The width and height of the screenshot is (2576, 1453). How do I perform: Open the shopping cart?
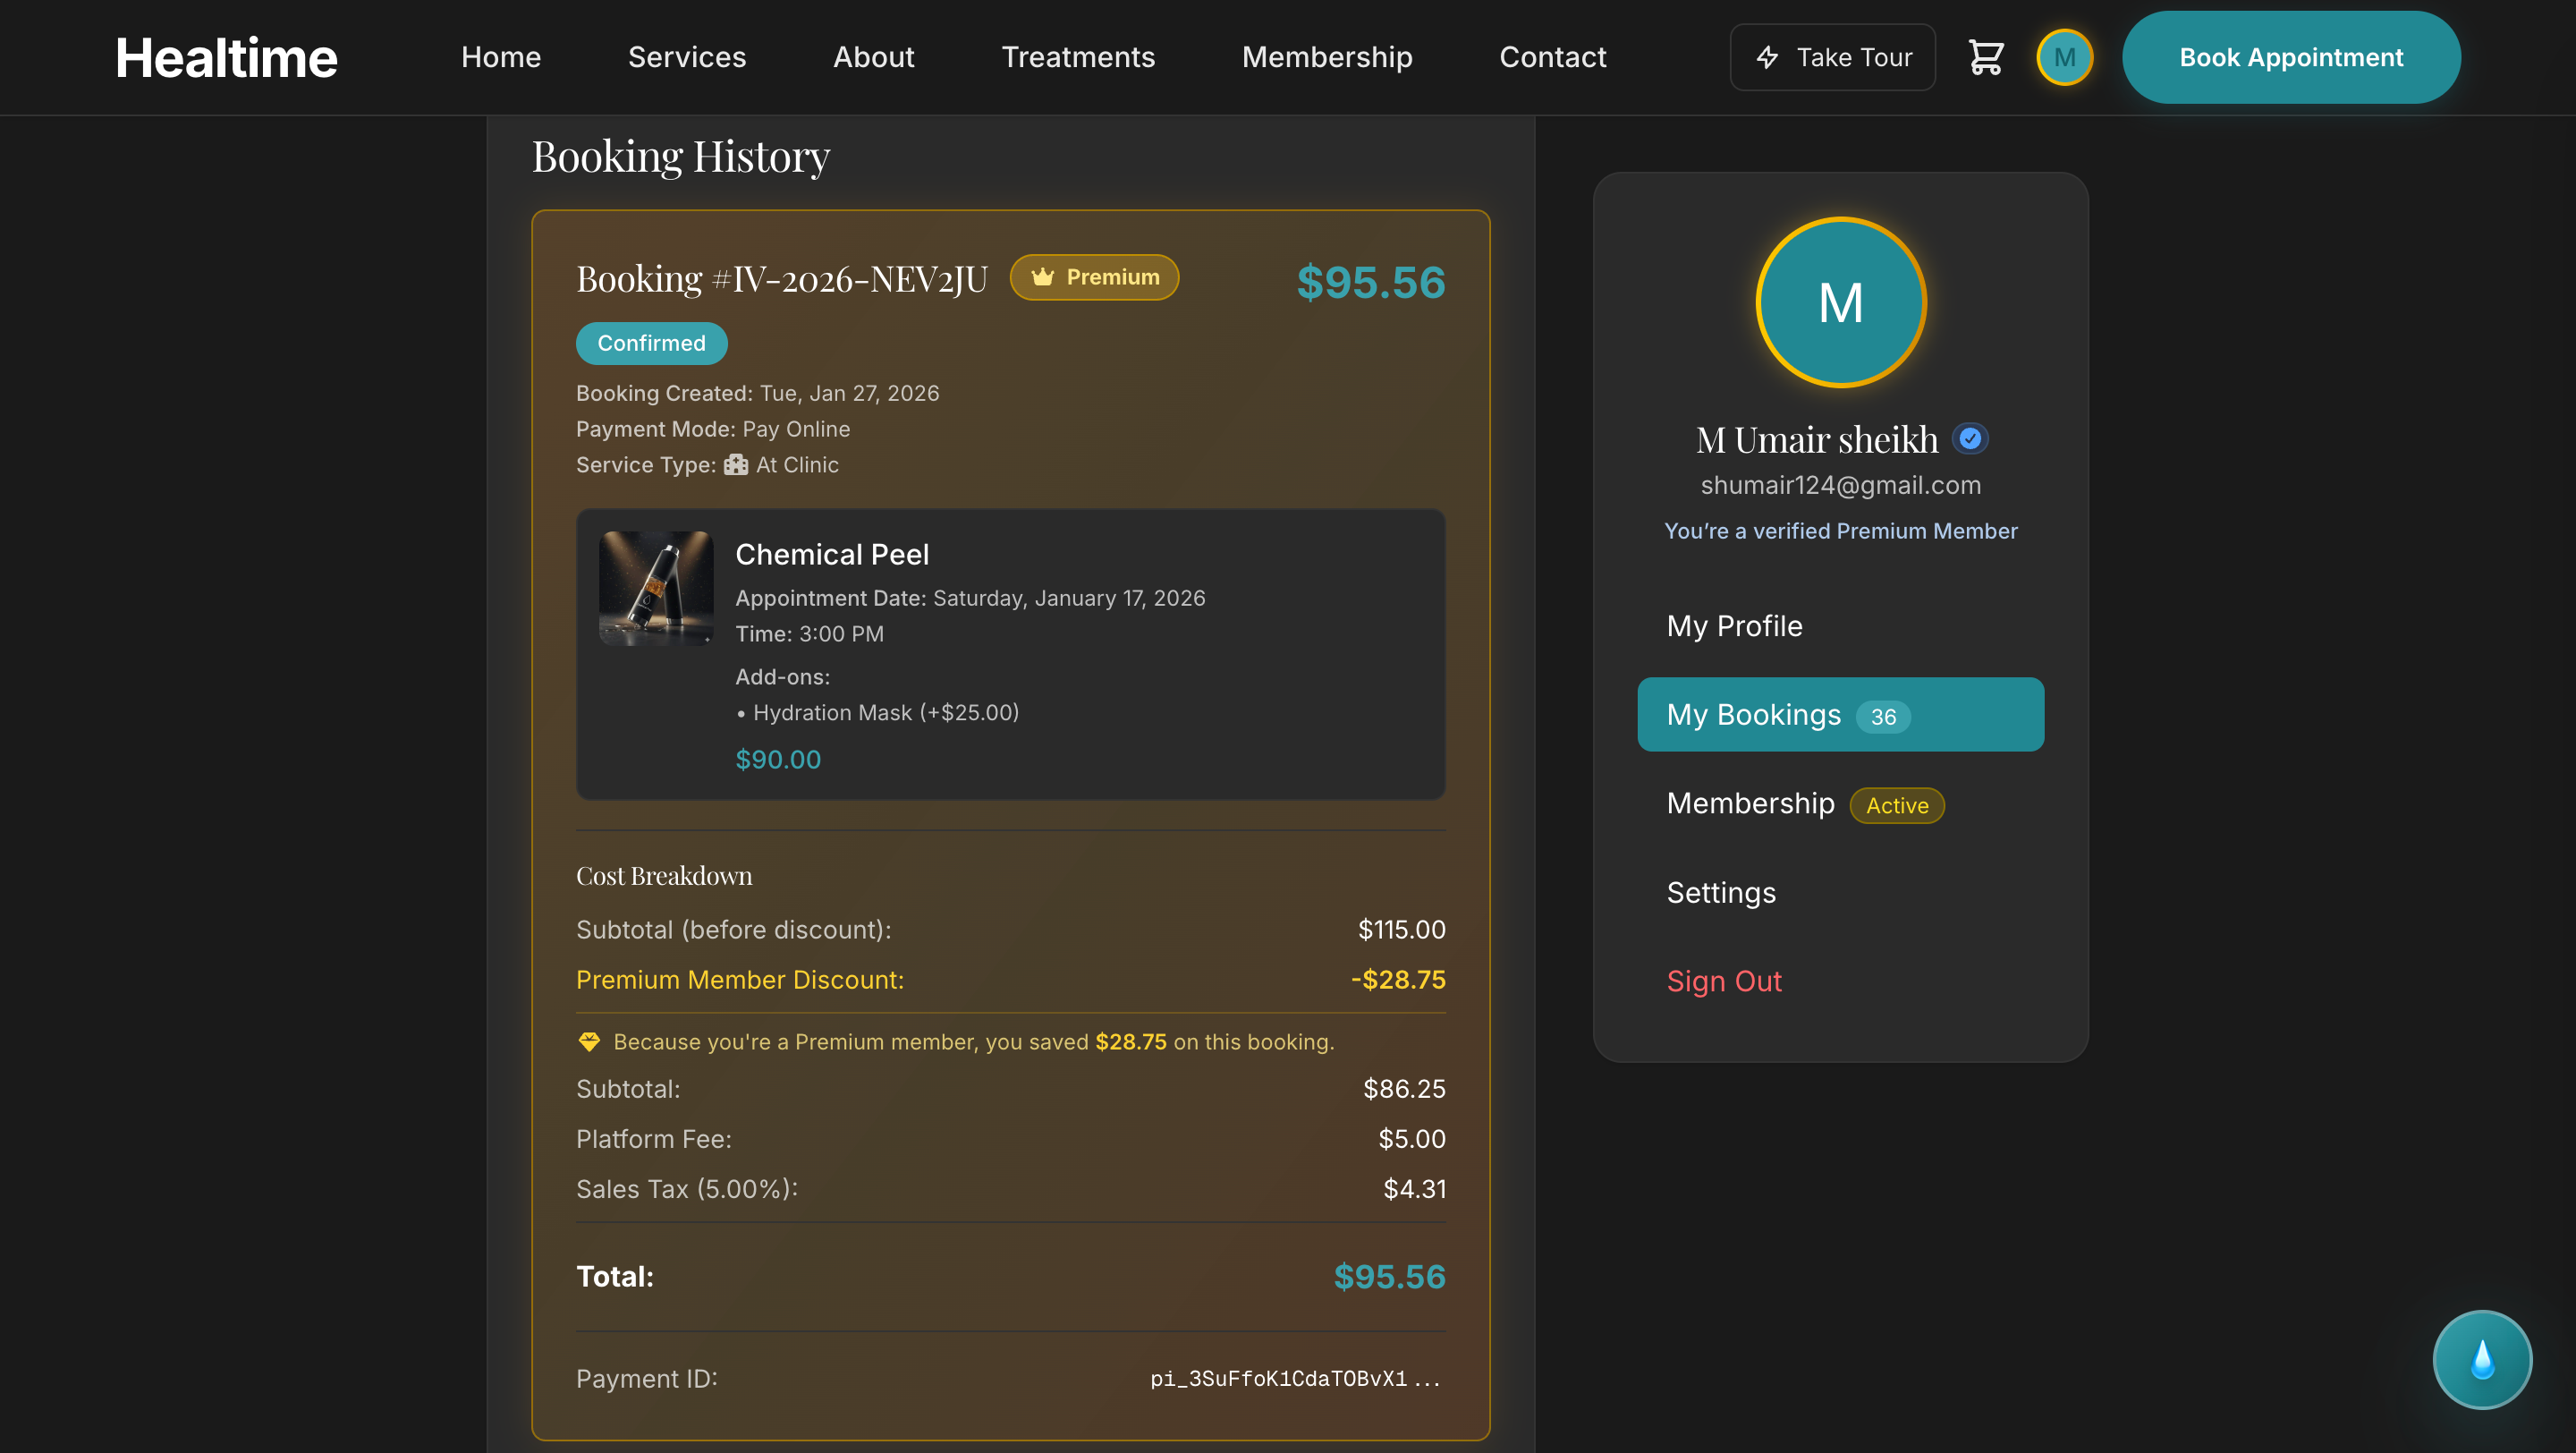tap(1986, 57)
